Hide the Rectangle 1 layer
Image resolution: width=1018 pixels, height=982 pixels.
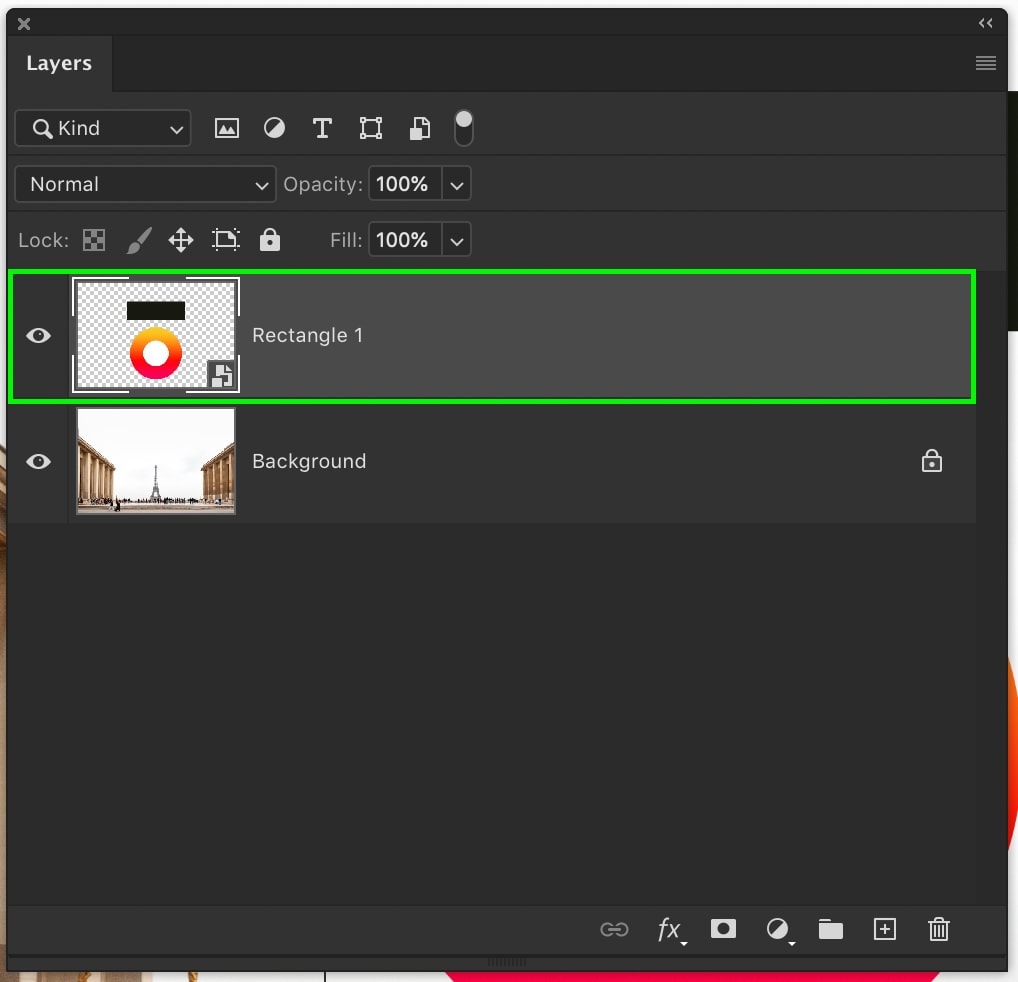(38, 336)
